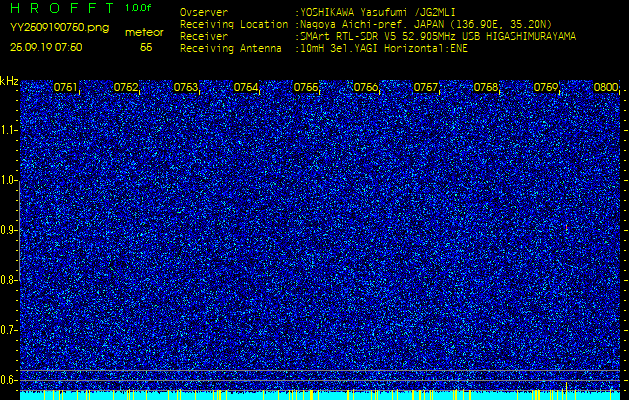Click the version number 1.0.0f
This screenshot has height=400, width=629.
138,8
